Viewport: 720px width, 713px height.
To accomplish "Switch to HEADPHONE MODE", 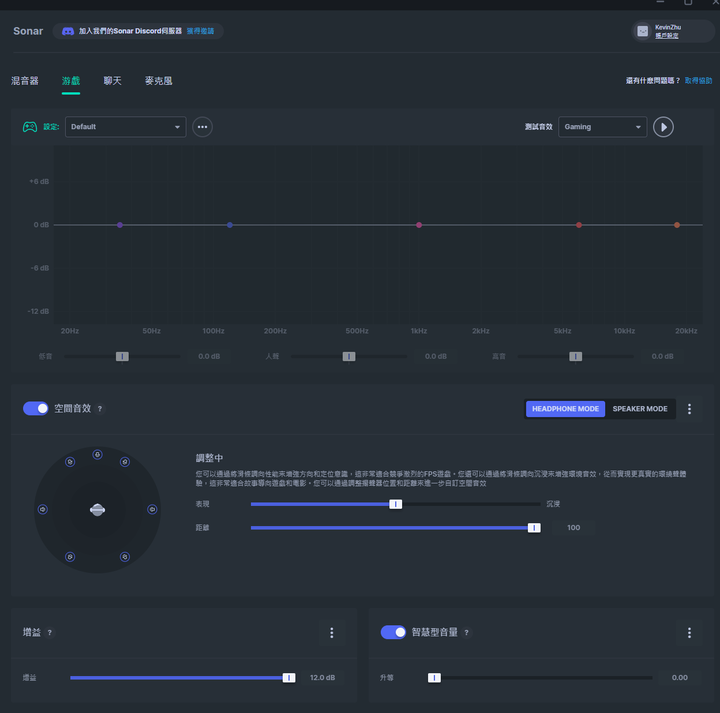I will pos(565,409).
